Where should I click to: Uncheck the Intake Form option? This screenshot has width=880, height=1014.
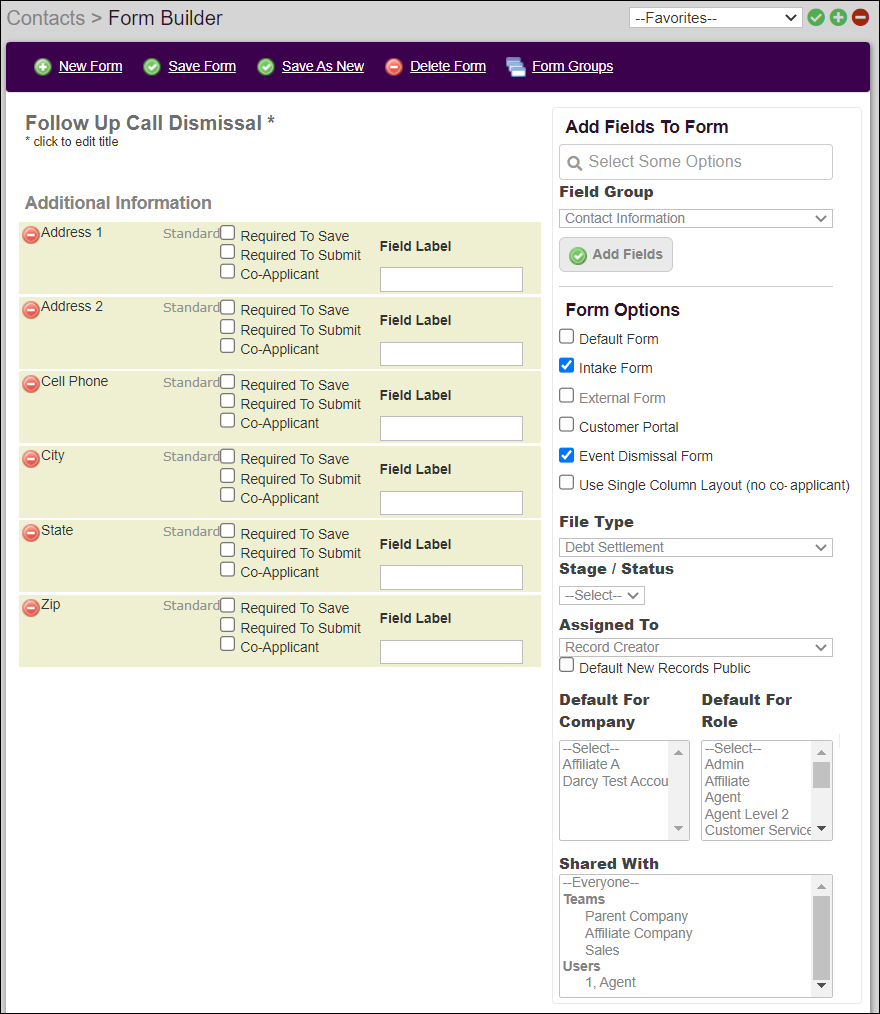point(566,365)
